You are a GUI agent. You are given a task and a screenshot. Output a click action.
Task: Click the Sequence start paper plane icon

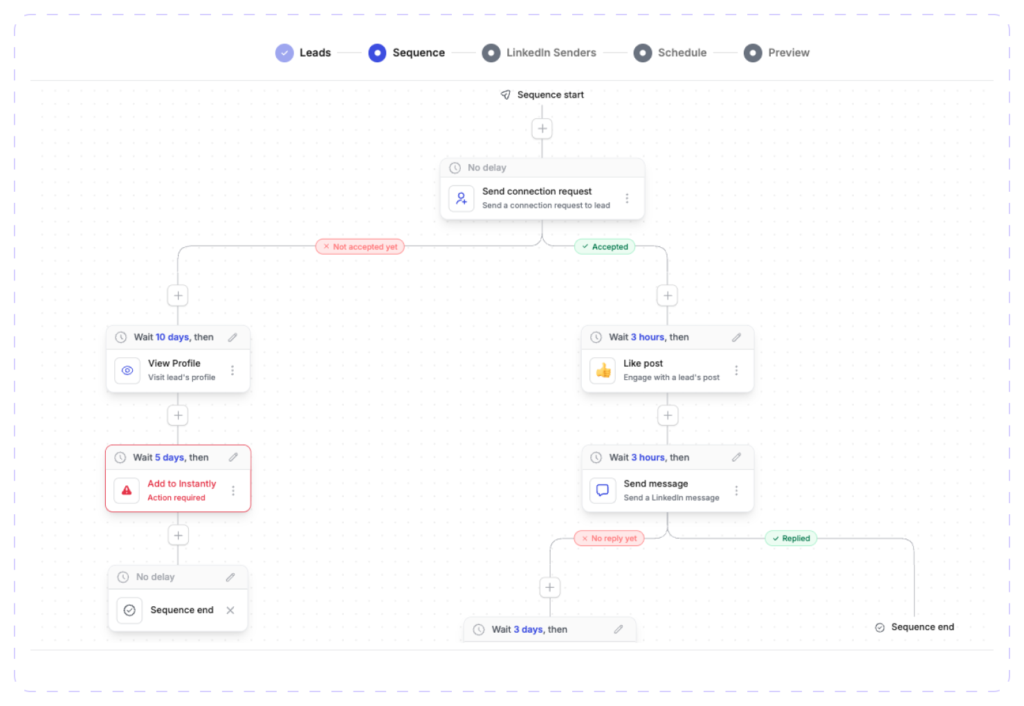505,95
